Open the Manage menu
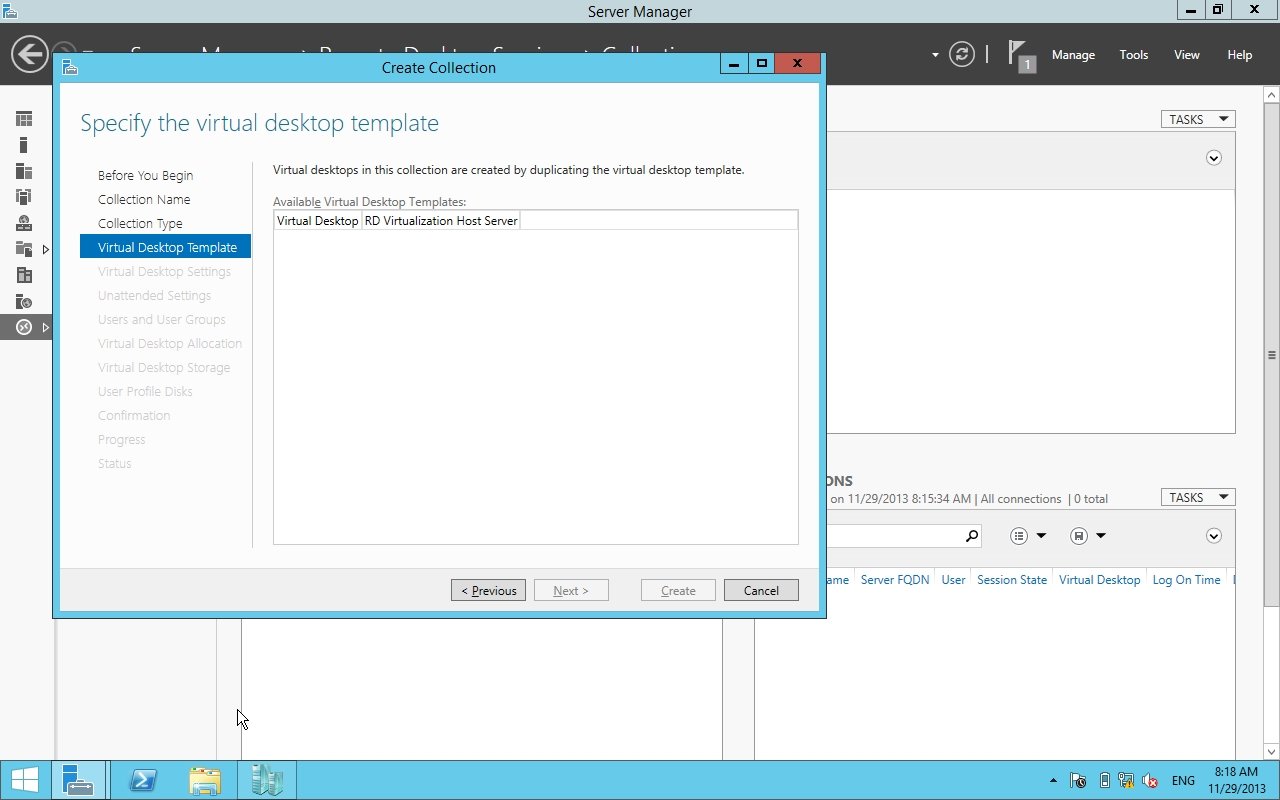Image resolution: width=1280 pixels, height=800 pixels. pyautogui.click(x=1073, y=55)
